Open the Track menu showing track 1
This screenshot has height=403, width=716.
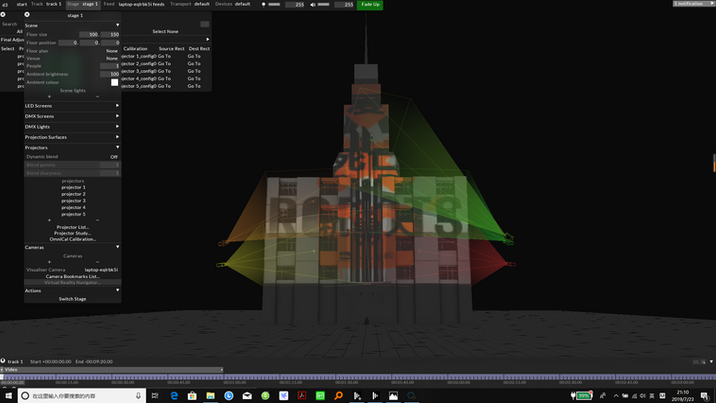46,4
